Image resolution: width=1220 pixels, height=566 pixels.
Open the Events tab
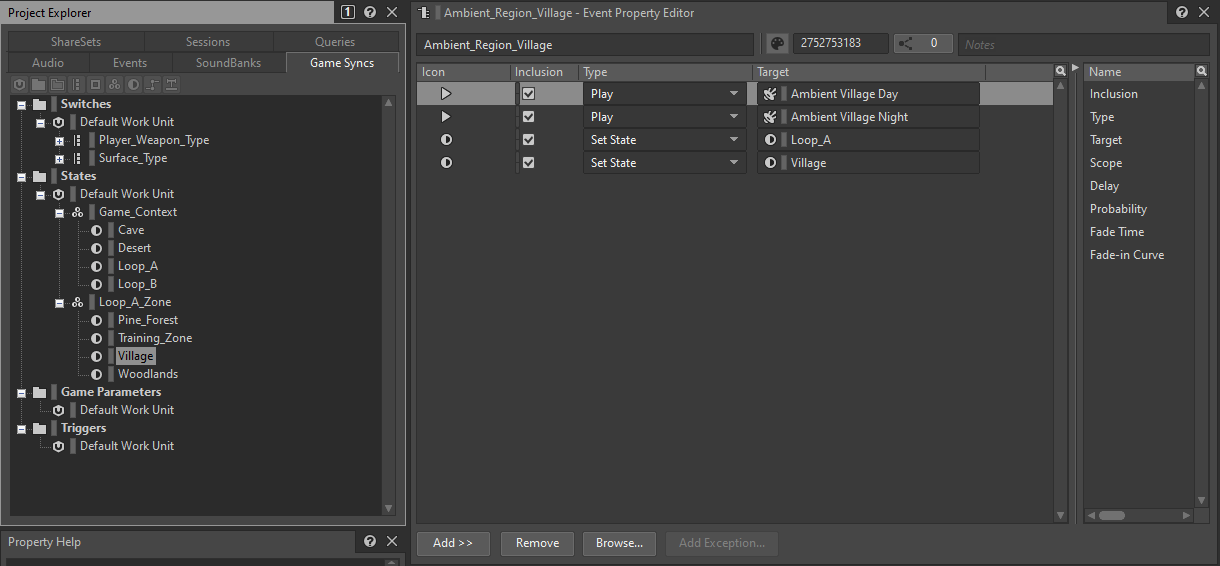[x=130, y=63]
